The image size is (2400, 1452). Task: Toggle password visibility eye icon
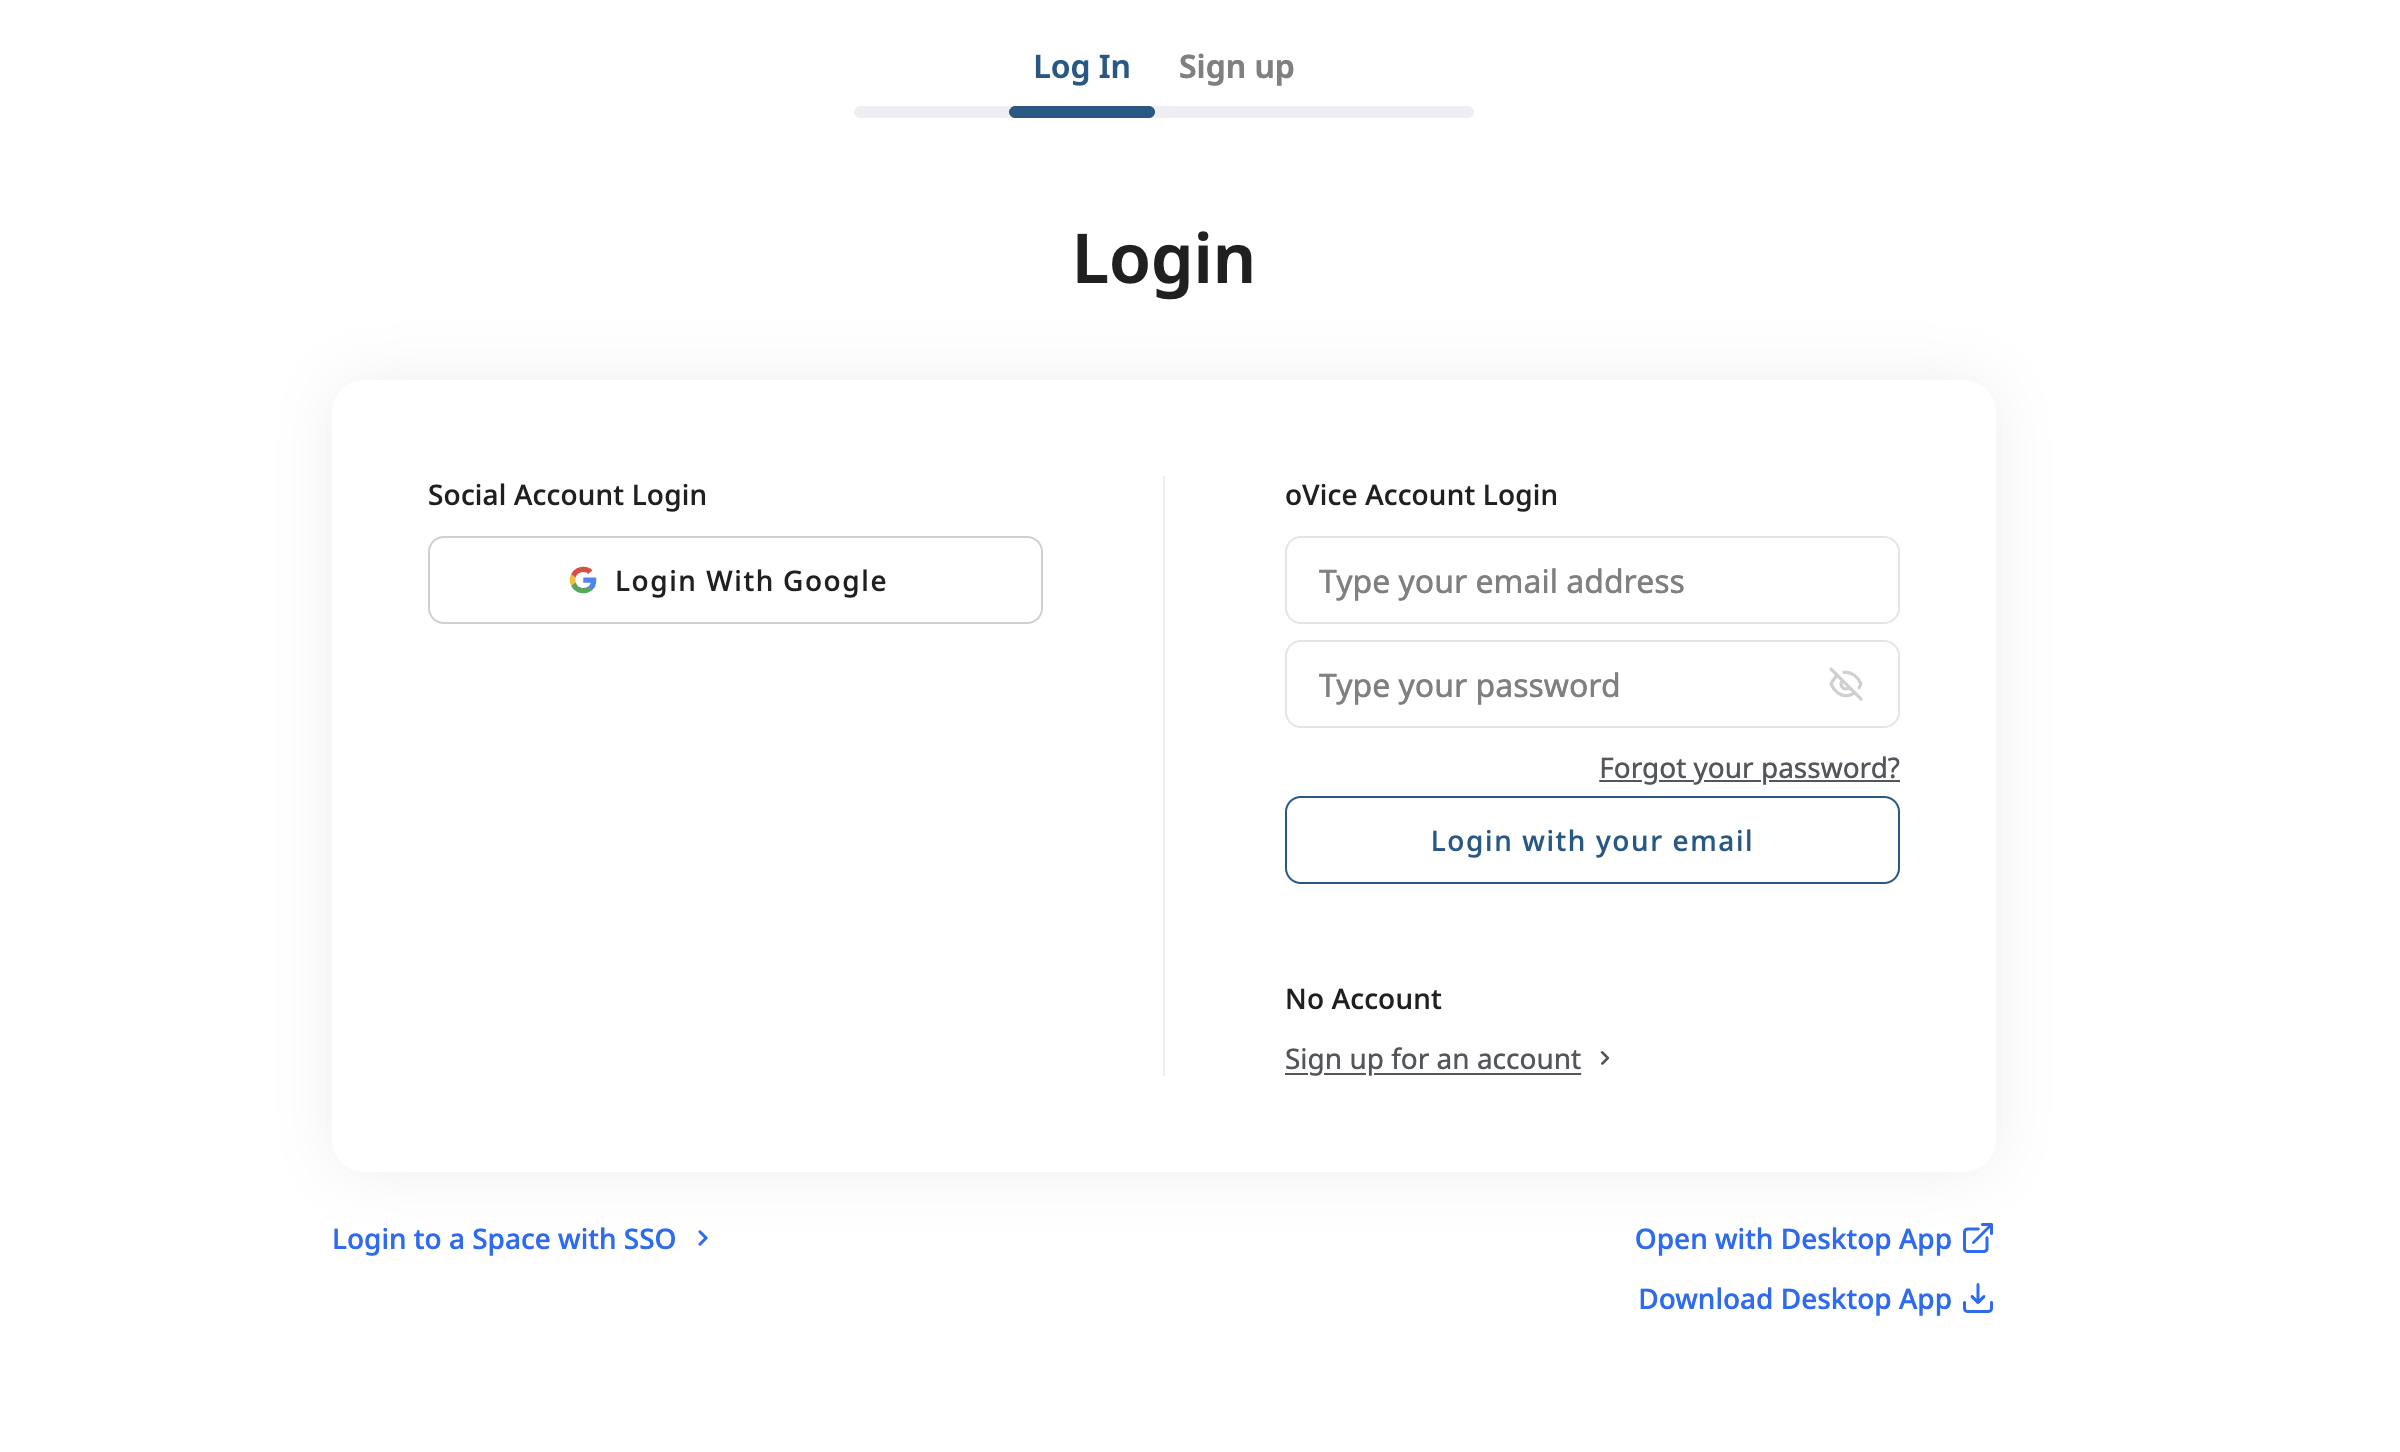(1845, 684)
